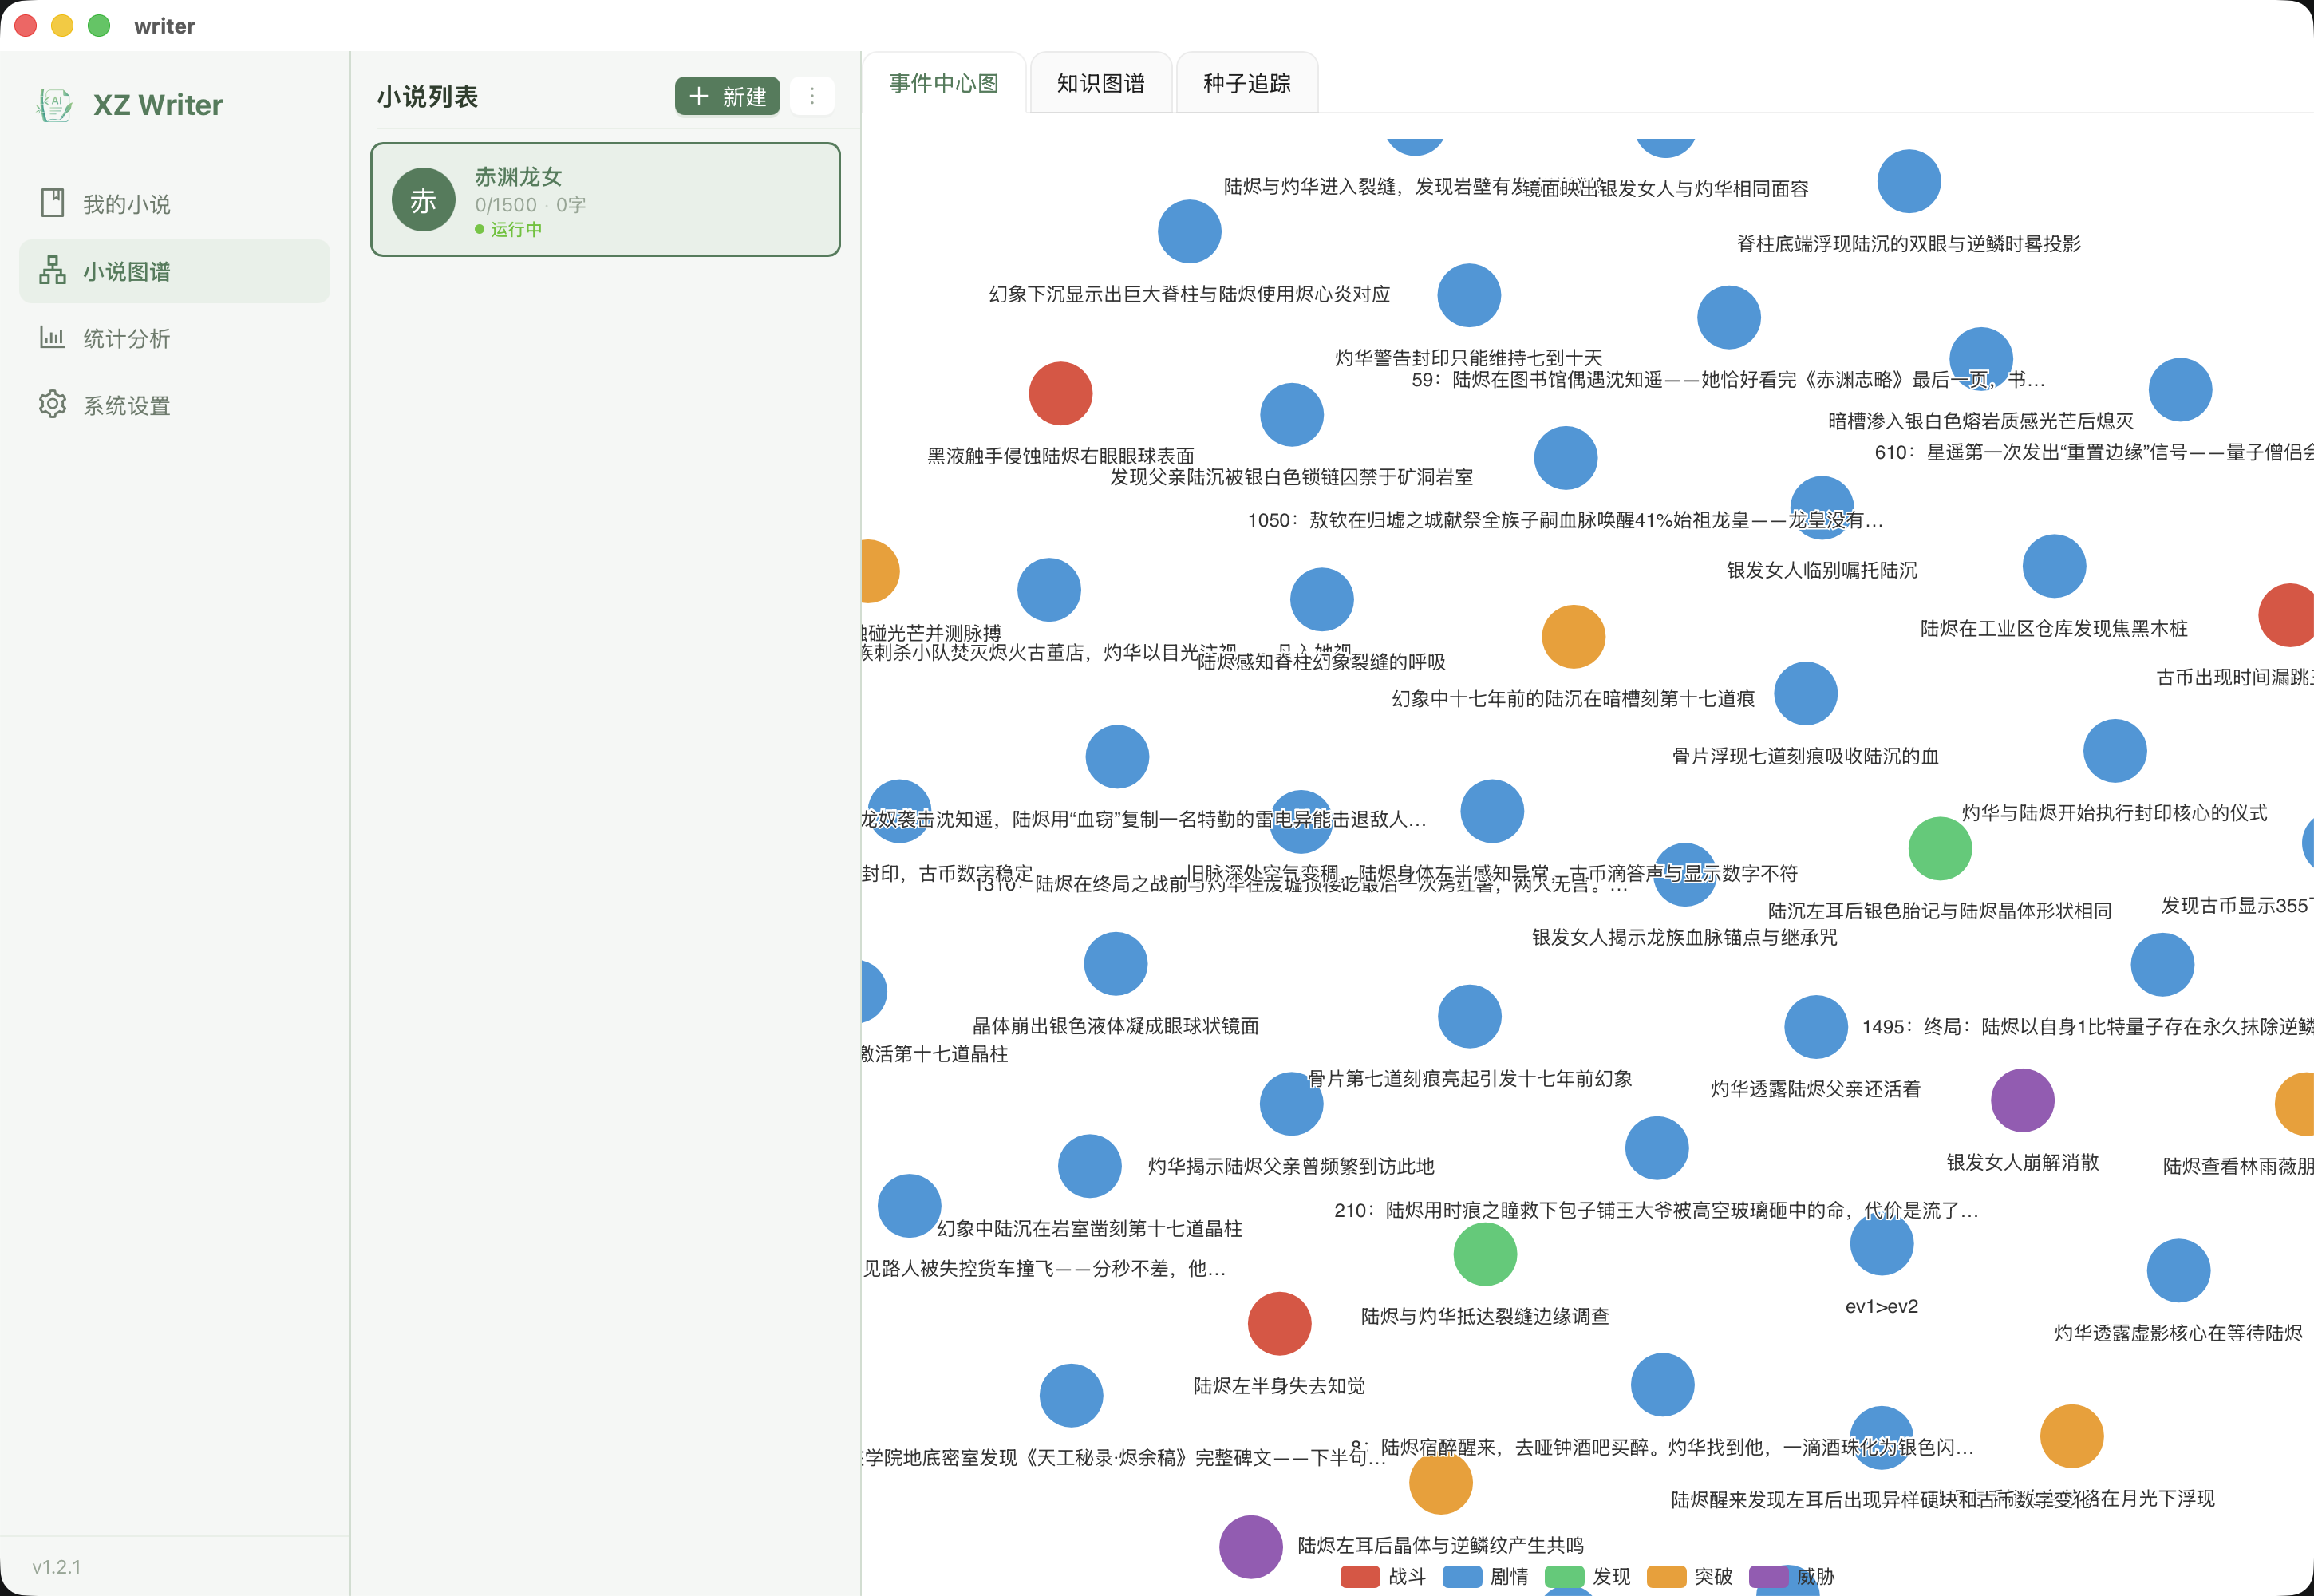
Task: Click the 新建 novel button
Action: point(727,96)
